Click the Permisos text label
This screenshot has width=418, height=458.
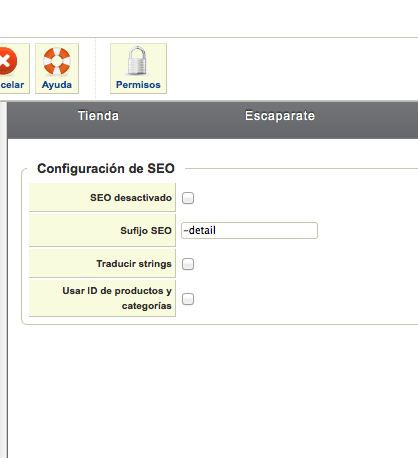click(138, 85)
